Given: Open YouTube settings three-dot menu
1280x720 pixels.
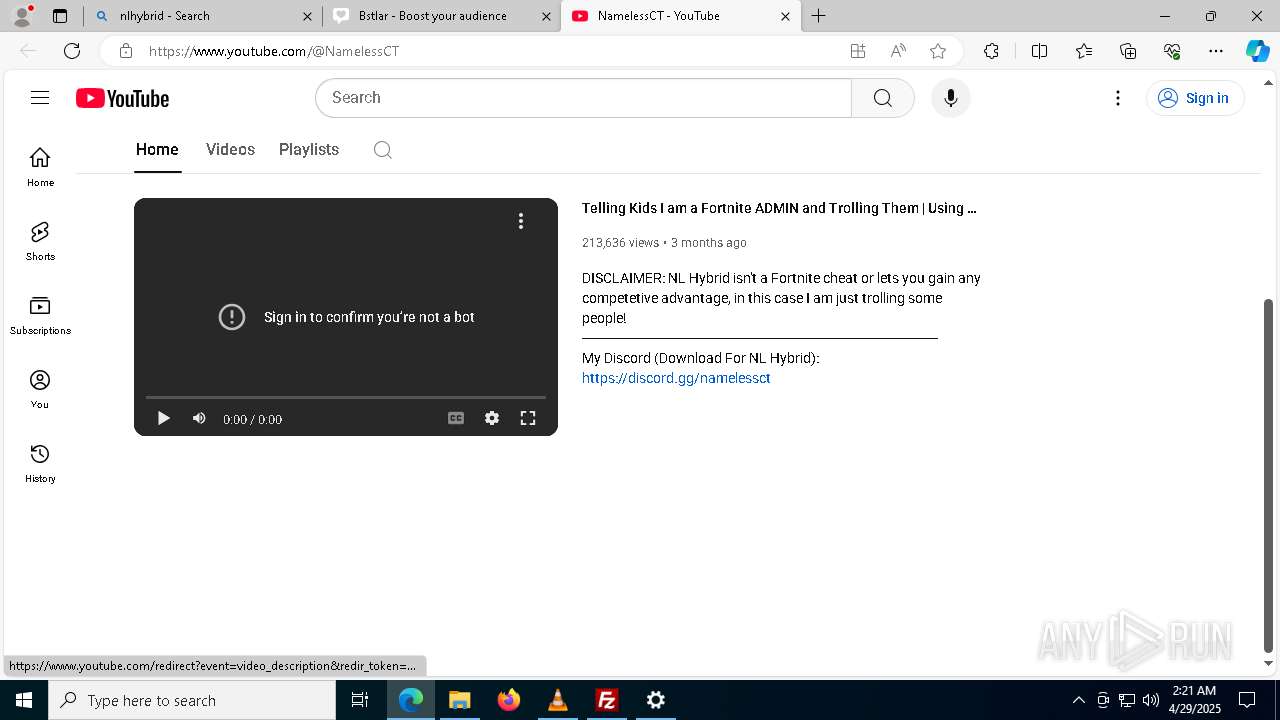Looking at the screenshot, I should tap(1118, 98).
